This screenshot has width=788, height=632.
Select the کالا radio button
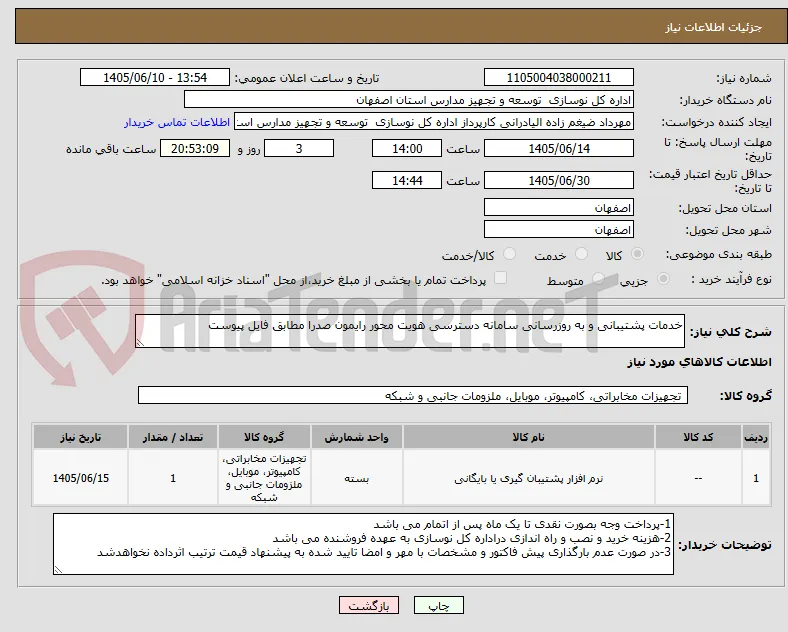pyautogui.click(x=637, y=254)
